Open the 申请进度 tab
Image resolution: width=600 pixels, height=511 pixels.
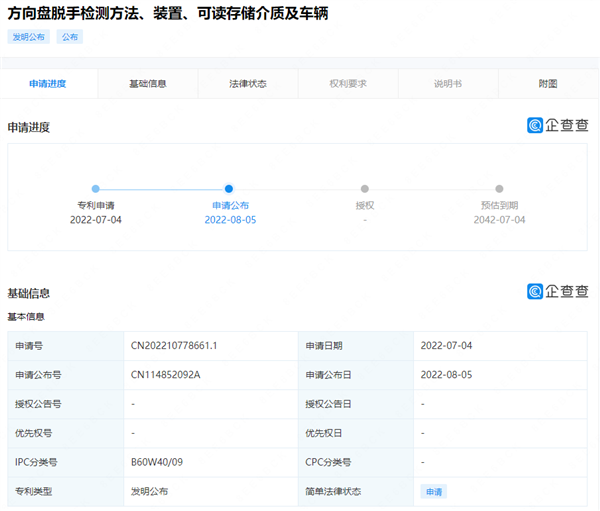click(x=48, y=83)
